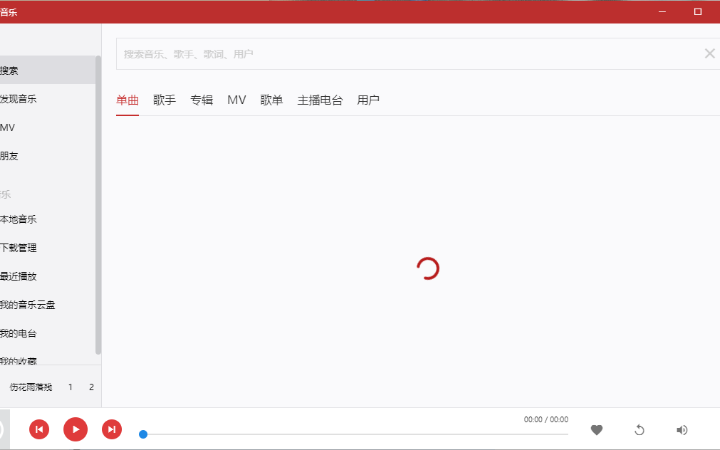Maximize the music window
The width and height of the screenshot is (720, 450).
(x=698, y=11)
